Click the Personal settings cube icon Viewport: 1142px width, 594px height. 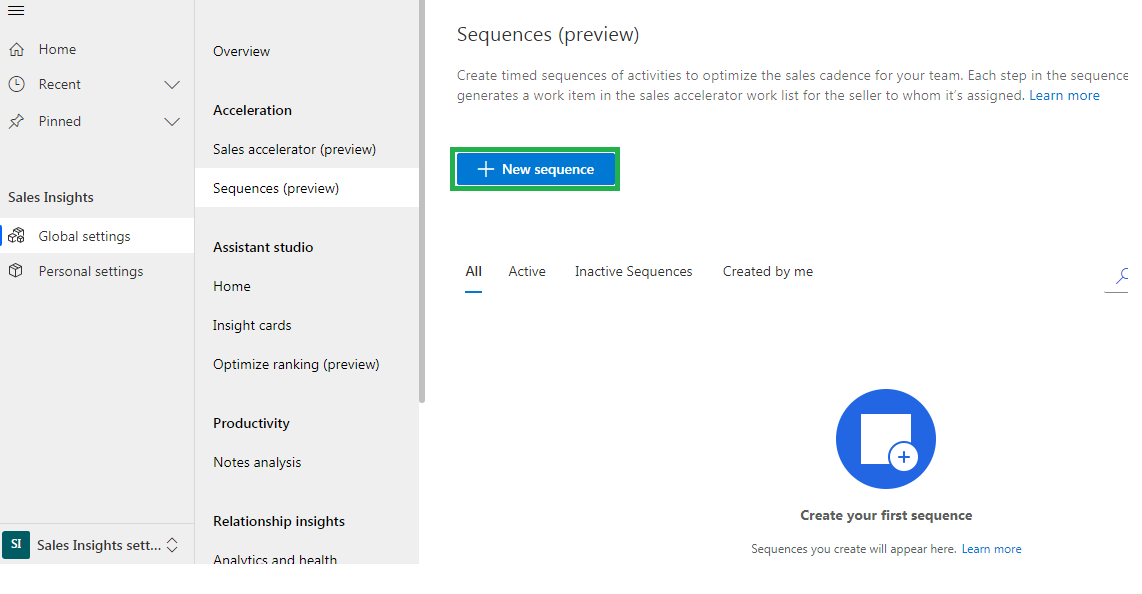pyautogui.click(x=16, y=271)
